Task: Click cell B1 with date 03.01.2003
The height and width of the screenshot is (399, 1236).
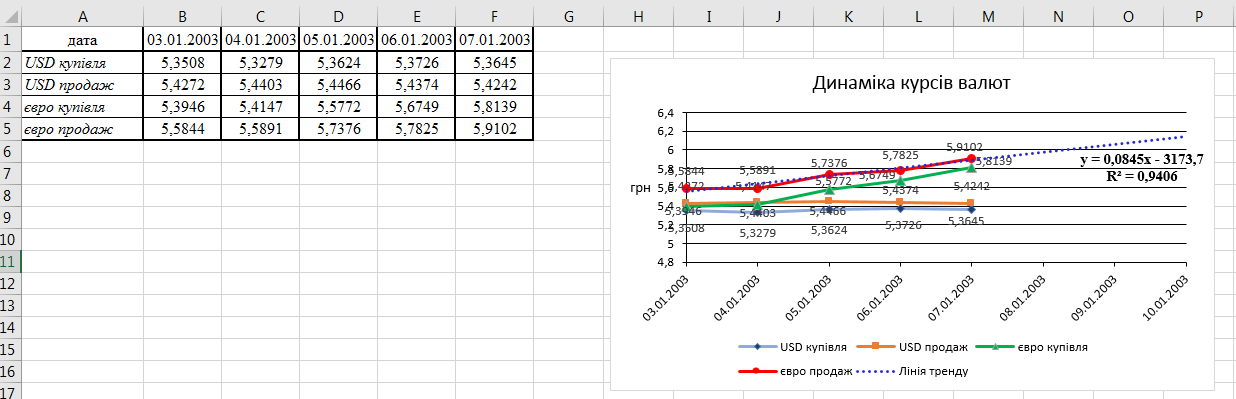Action: 182,40
